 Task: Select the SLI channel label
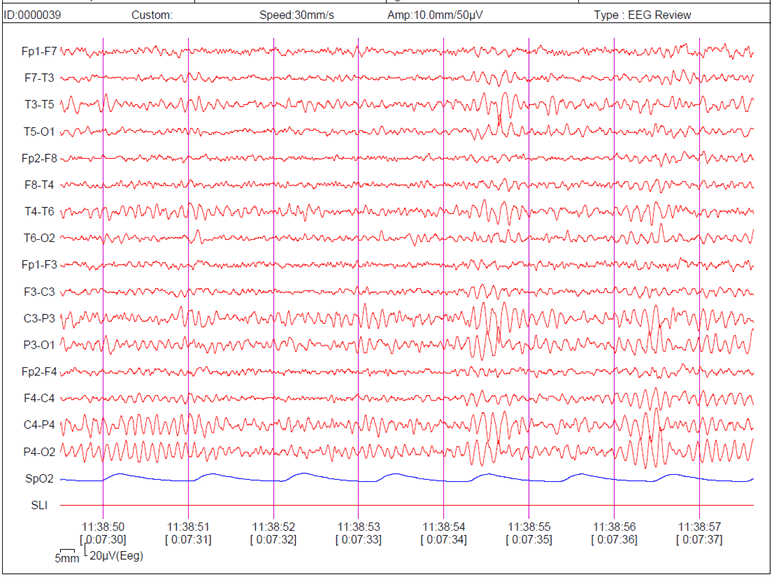coord(39,505)
